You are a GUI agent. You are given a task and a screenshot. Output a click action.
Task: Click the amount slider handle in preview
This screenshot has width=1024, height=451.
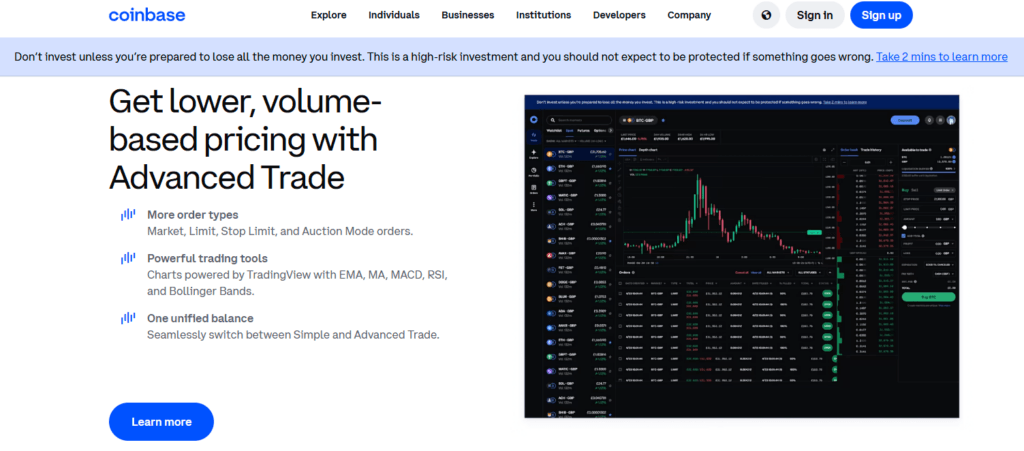[x=904, y=227]
